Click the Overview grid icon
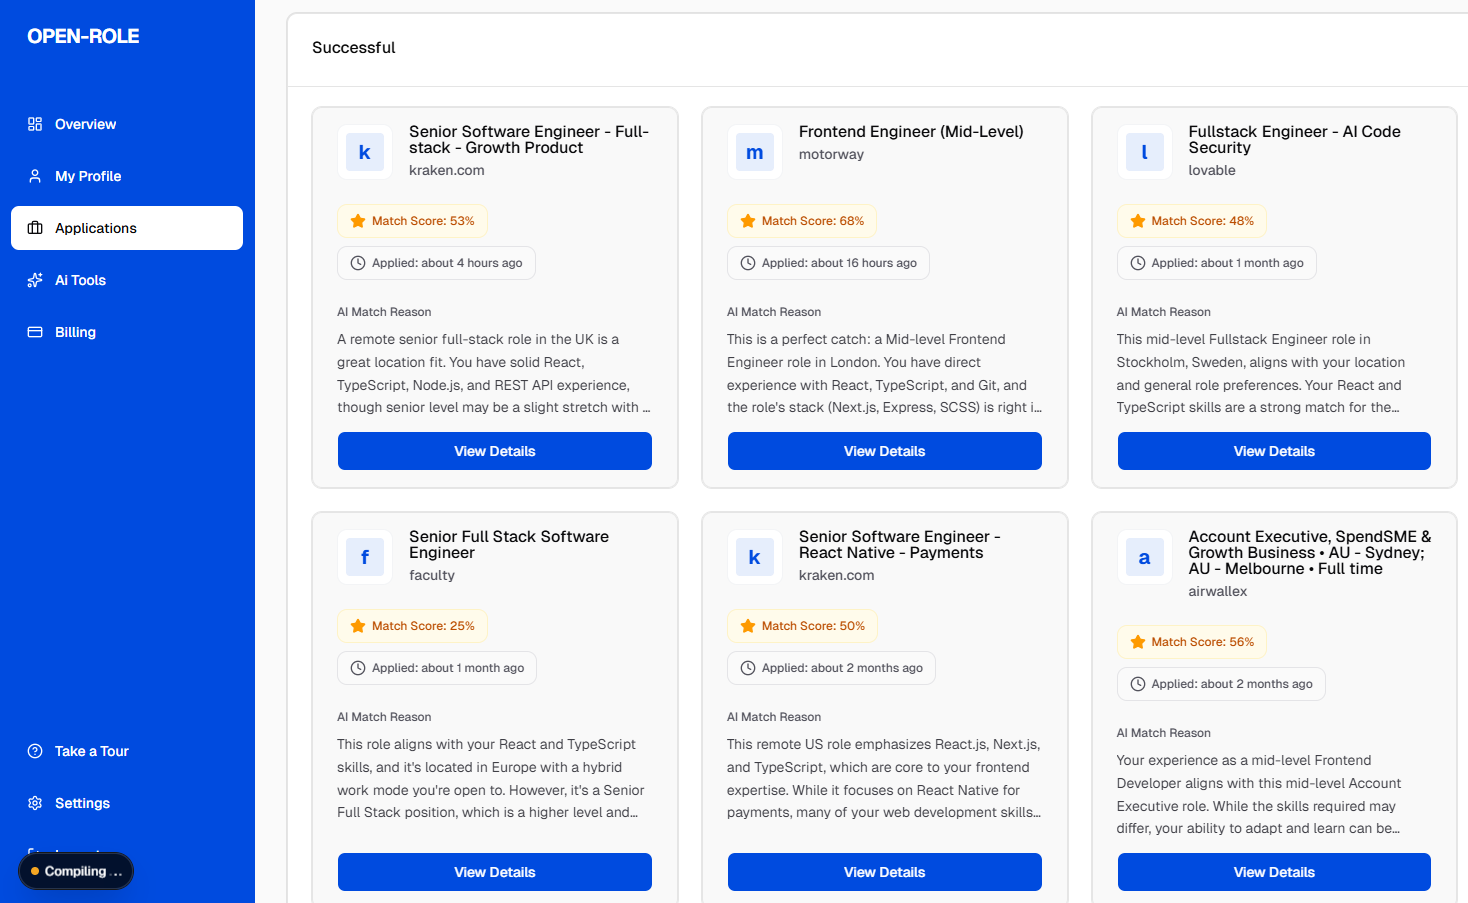The image size is (1468, 903). [x=35, y=124]
